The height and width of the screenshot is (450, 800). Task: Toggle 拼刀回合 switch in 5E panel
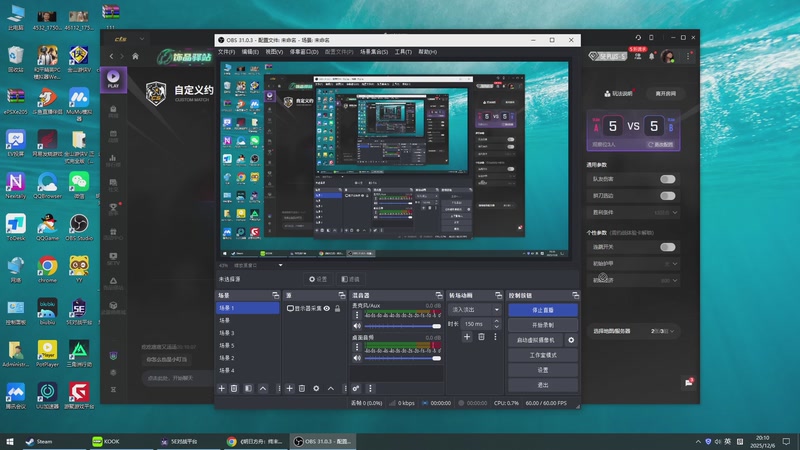click(667, 196)
